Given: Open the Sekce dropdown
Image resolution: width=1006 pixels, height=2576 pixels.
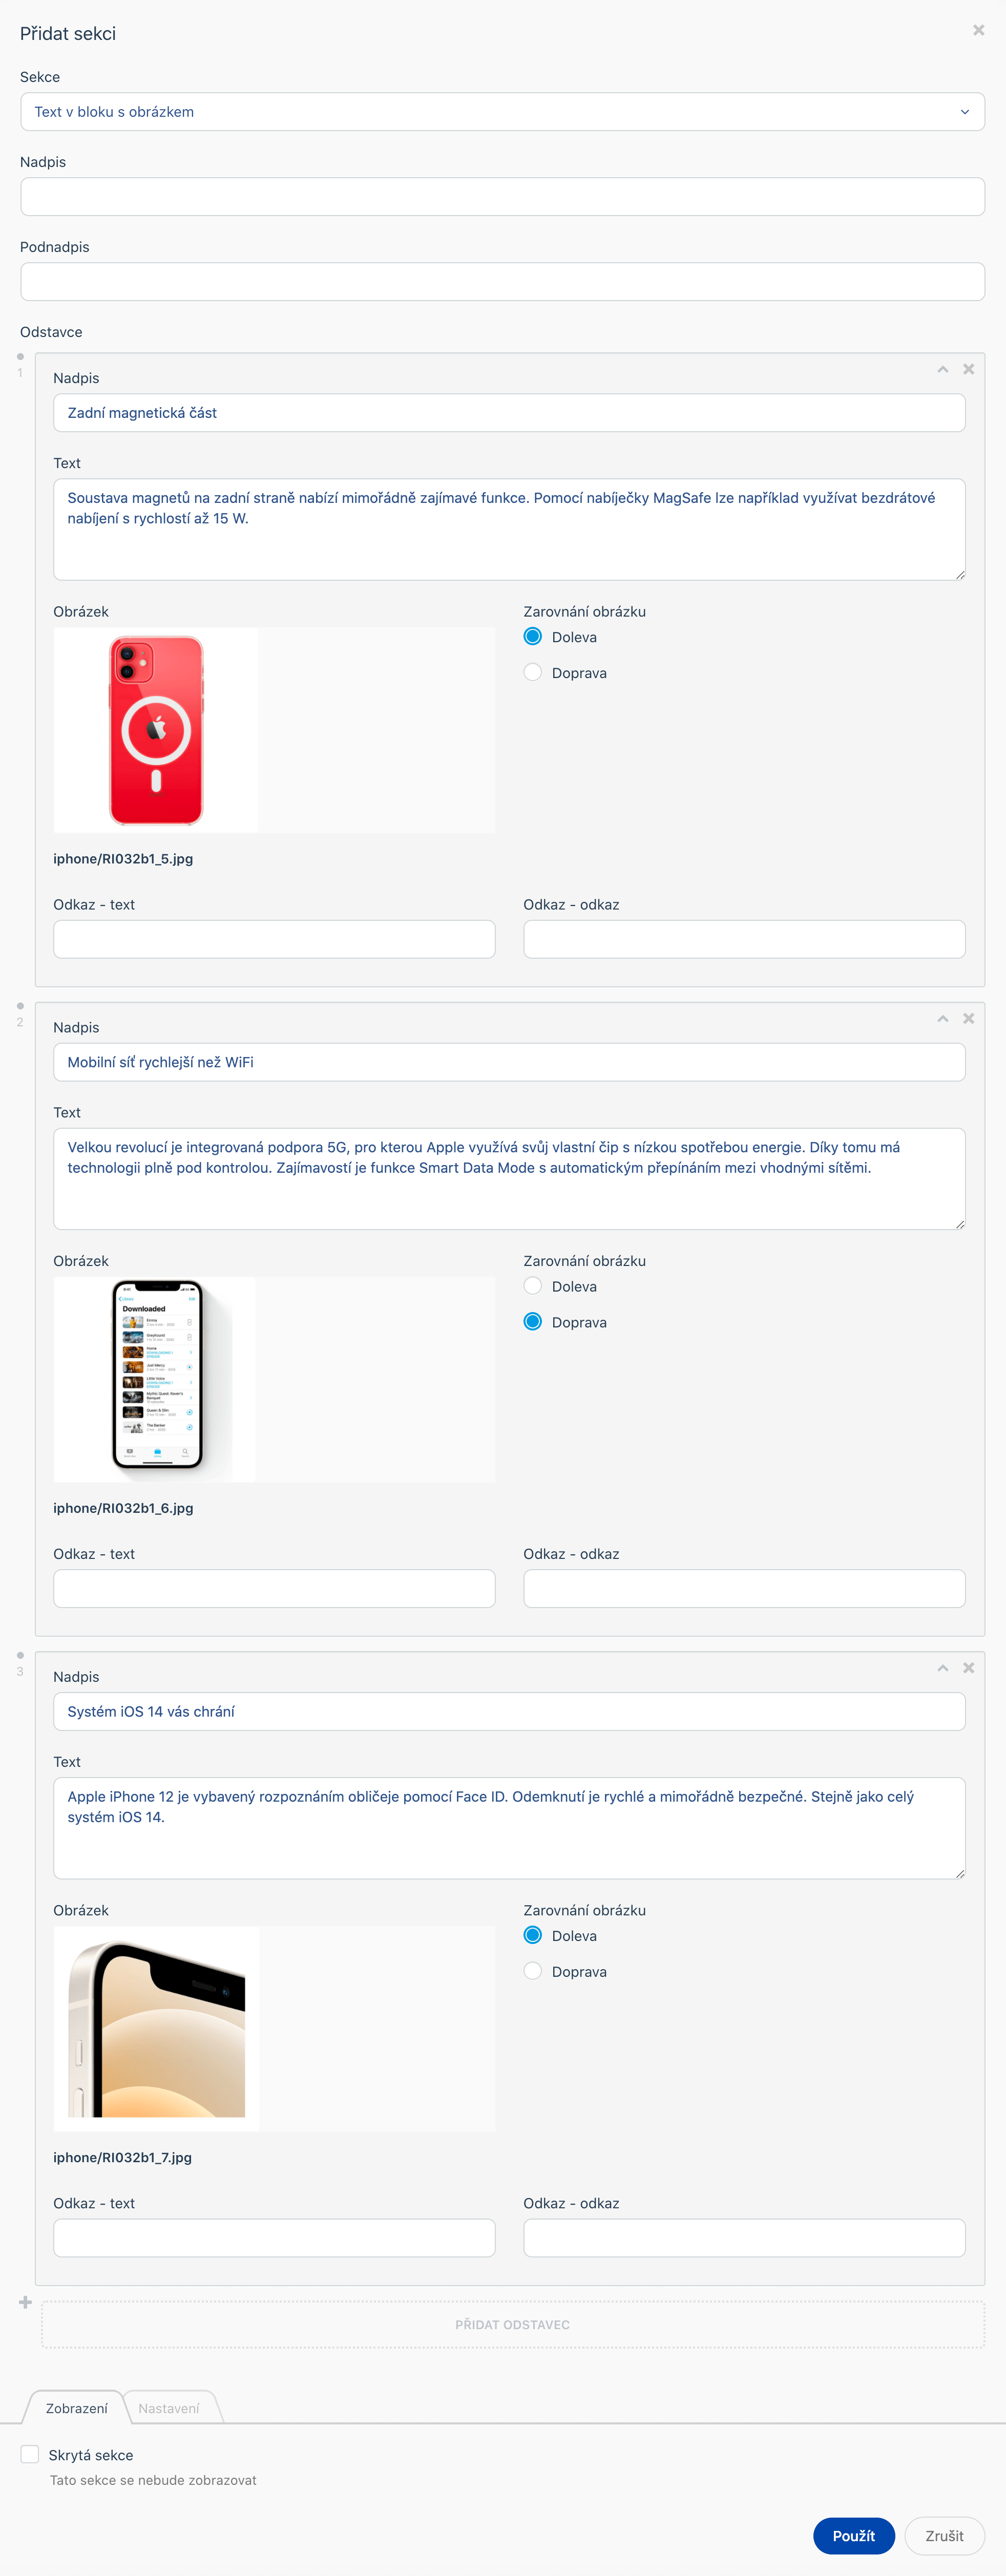Looking at the screenshot, I should [x=502, y=112].
